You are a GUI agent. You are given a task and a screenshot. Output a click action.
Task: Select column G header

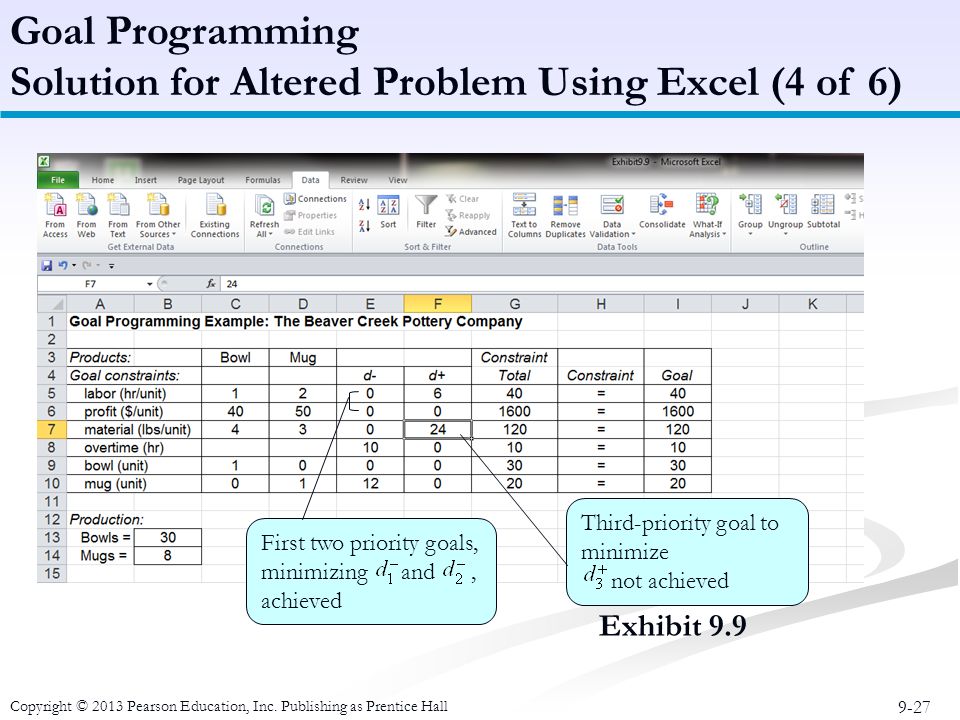tap(515, 304)
